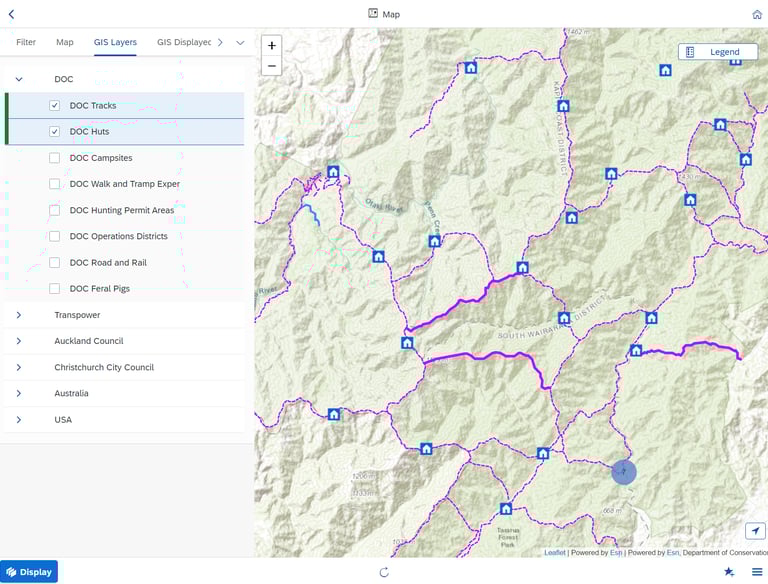Collapse the DOC layer group

[x=19, y=79]
